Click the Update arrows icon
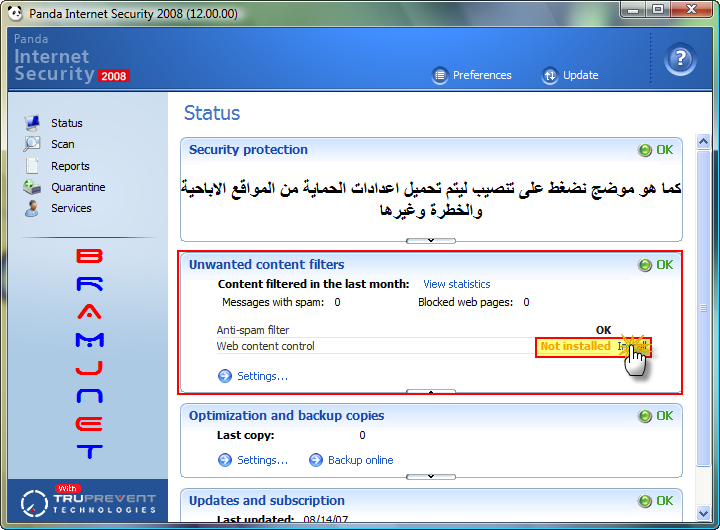Screen dimensions: 720x530 coord(550,75)
